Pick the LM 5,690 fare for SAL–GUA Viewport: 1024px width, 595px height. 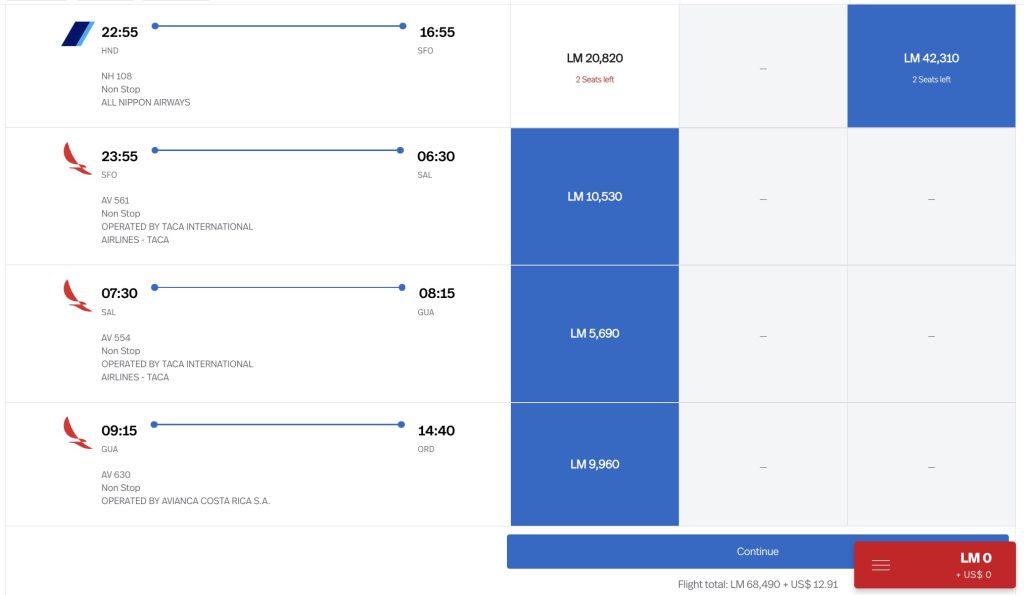point(595,334)
